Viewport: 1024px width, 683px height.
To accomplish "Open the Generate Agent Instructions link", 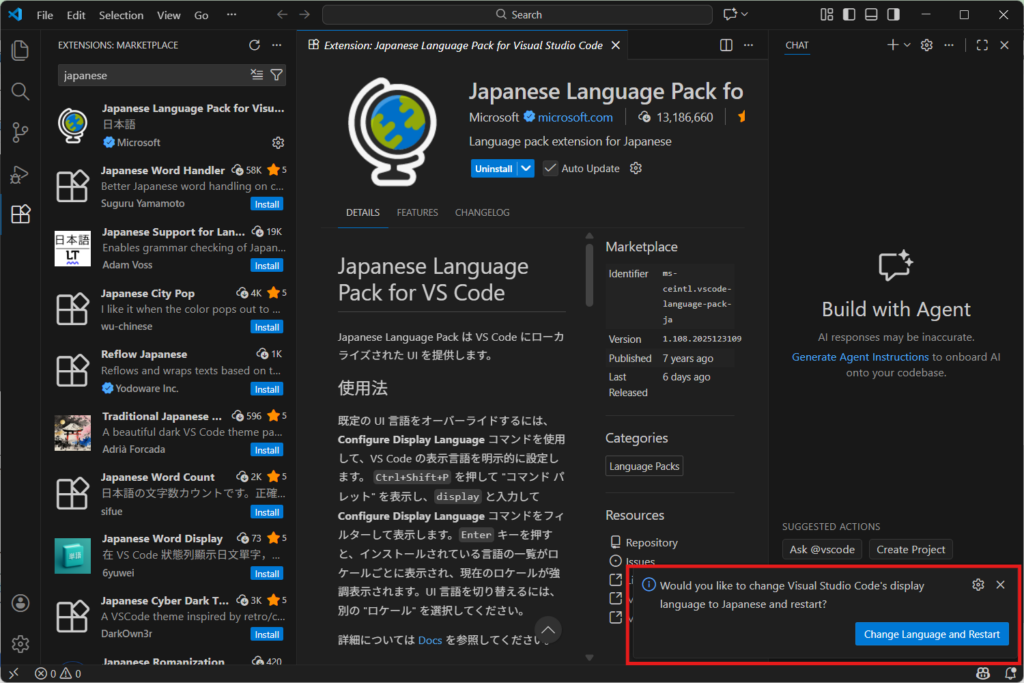I will [x=860, y=357].
